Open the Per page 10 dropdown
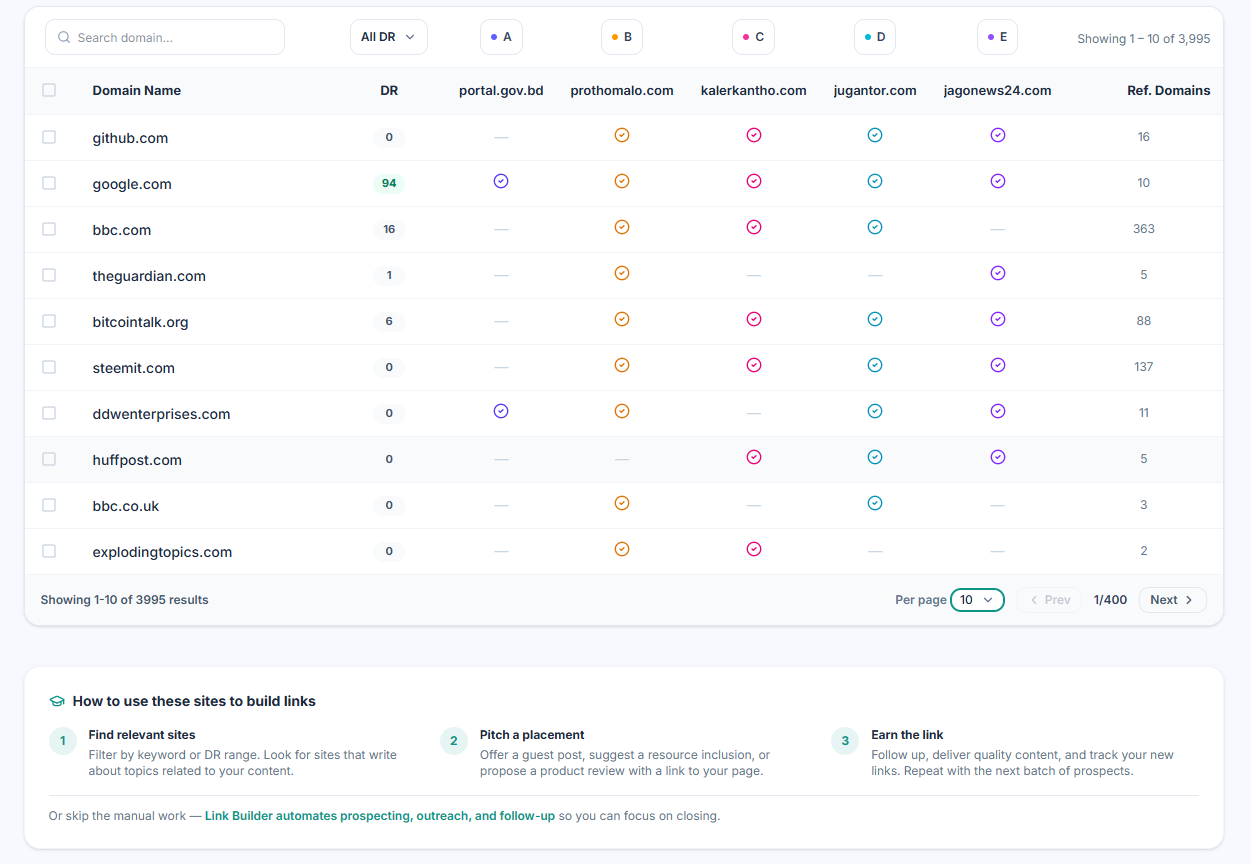Viewport: 1251px width, 864px height. coord(977,600)
